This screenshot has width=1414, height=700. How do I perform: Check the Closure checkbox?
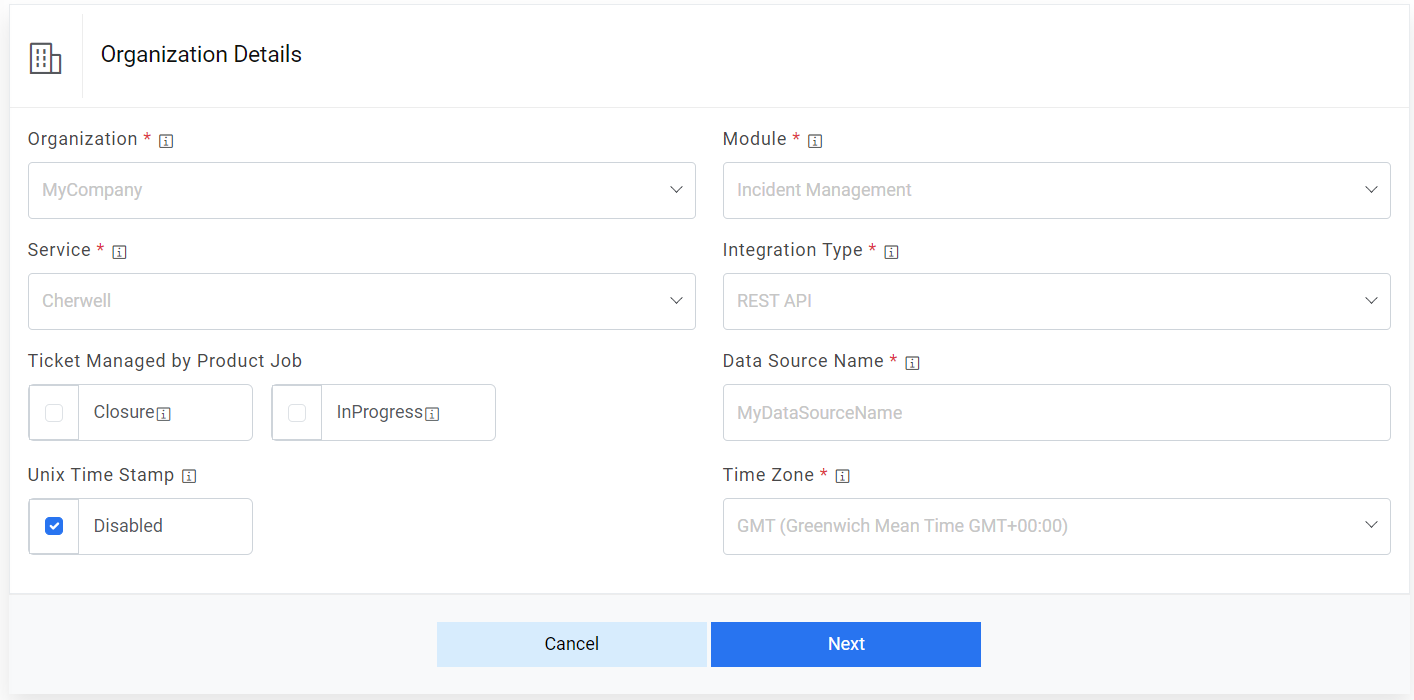[x=53, y=412]
